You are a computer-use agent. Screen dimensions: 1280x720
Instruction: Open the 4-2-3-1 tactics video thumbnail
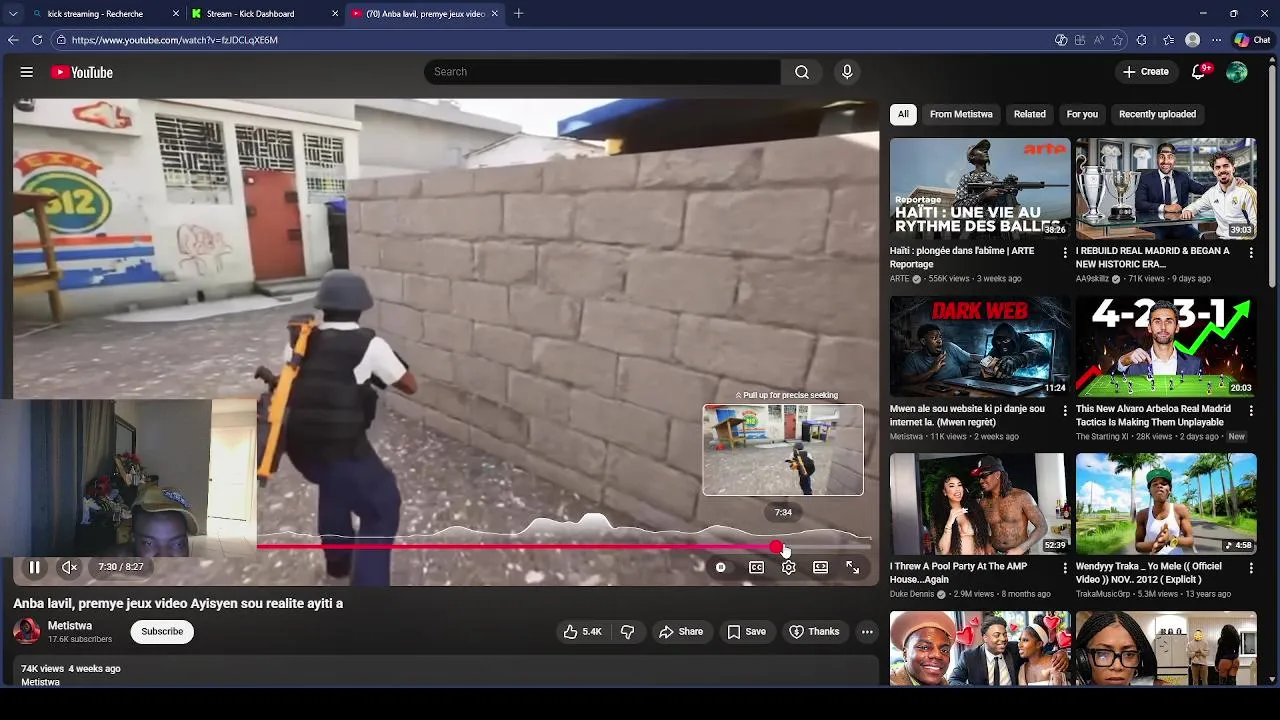[1166, 346]
